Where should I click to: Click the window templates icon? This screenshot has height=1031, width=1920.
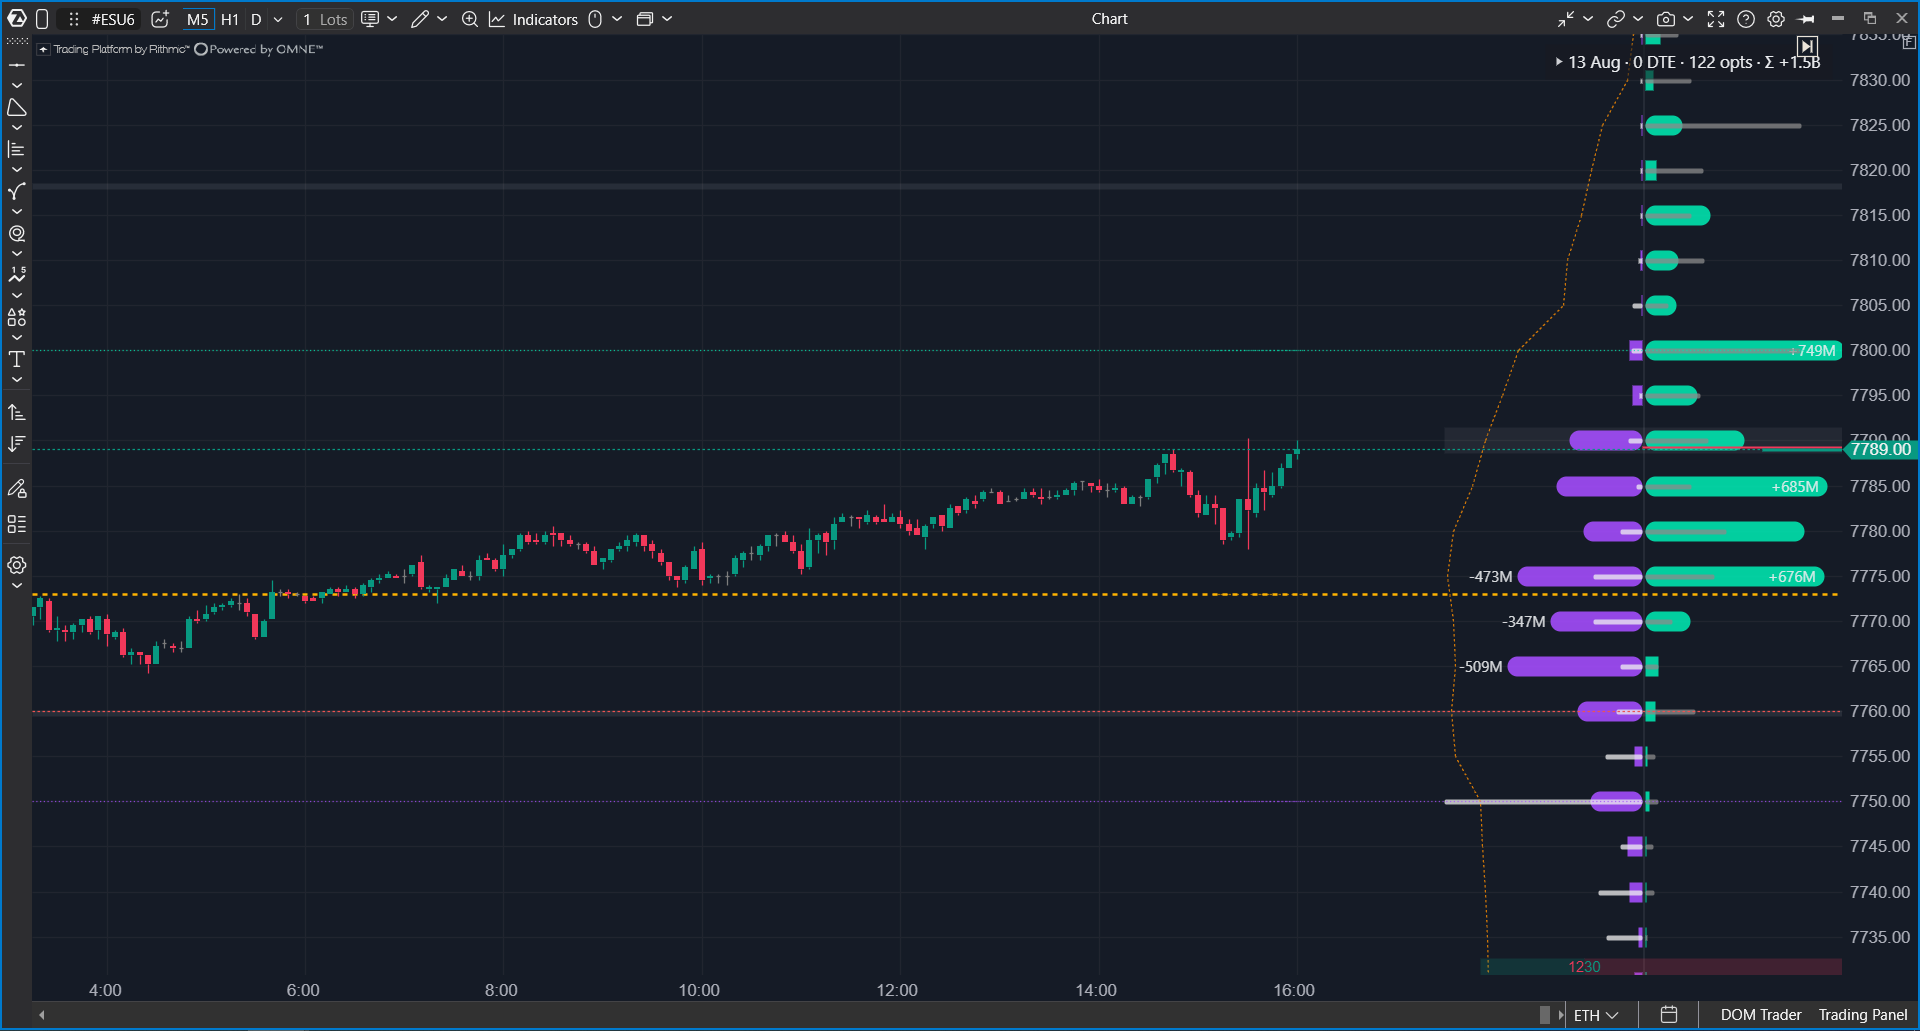point(645,19)
